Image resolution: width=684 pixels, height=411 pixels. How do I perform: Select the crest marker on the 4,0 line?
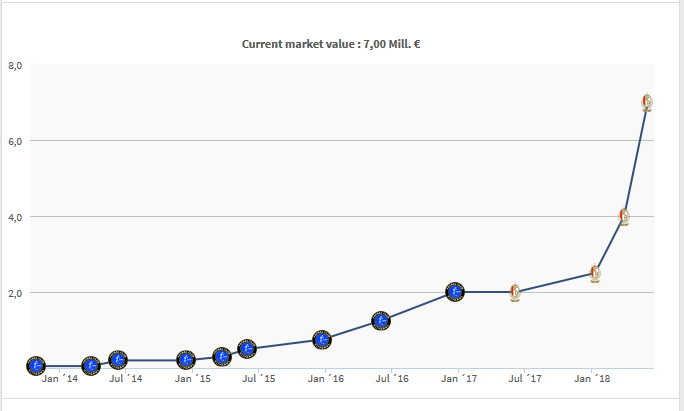624,217
